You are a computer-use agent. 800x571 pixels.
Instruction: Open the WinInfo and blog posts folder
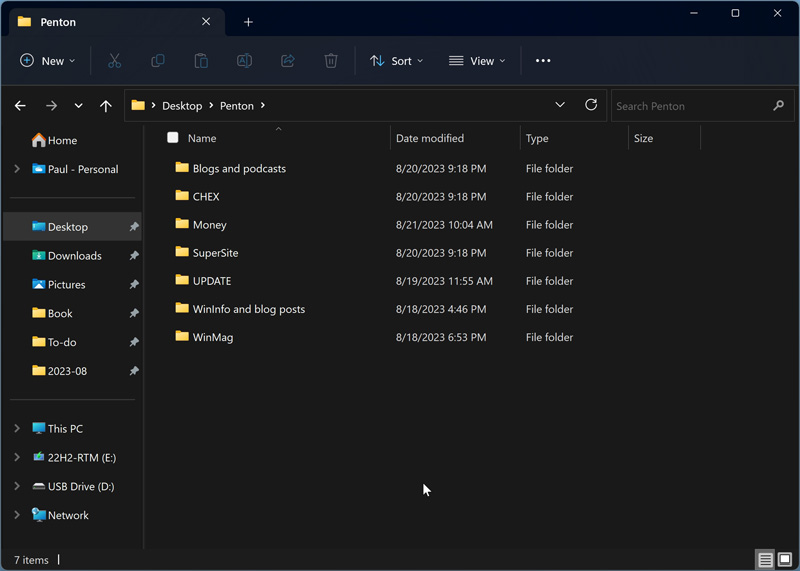[x=248, y=309]
